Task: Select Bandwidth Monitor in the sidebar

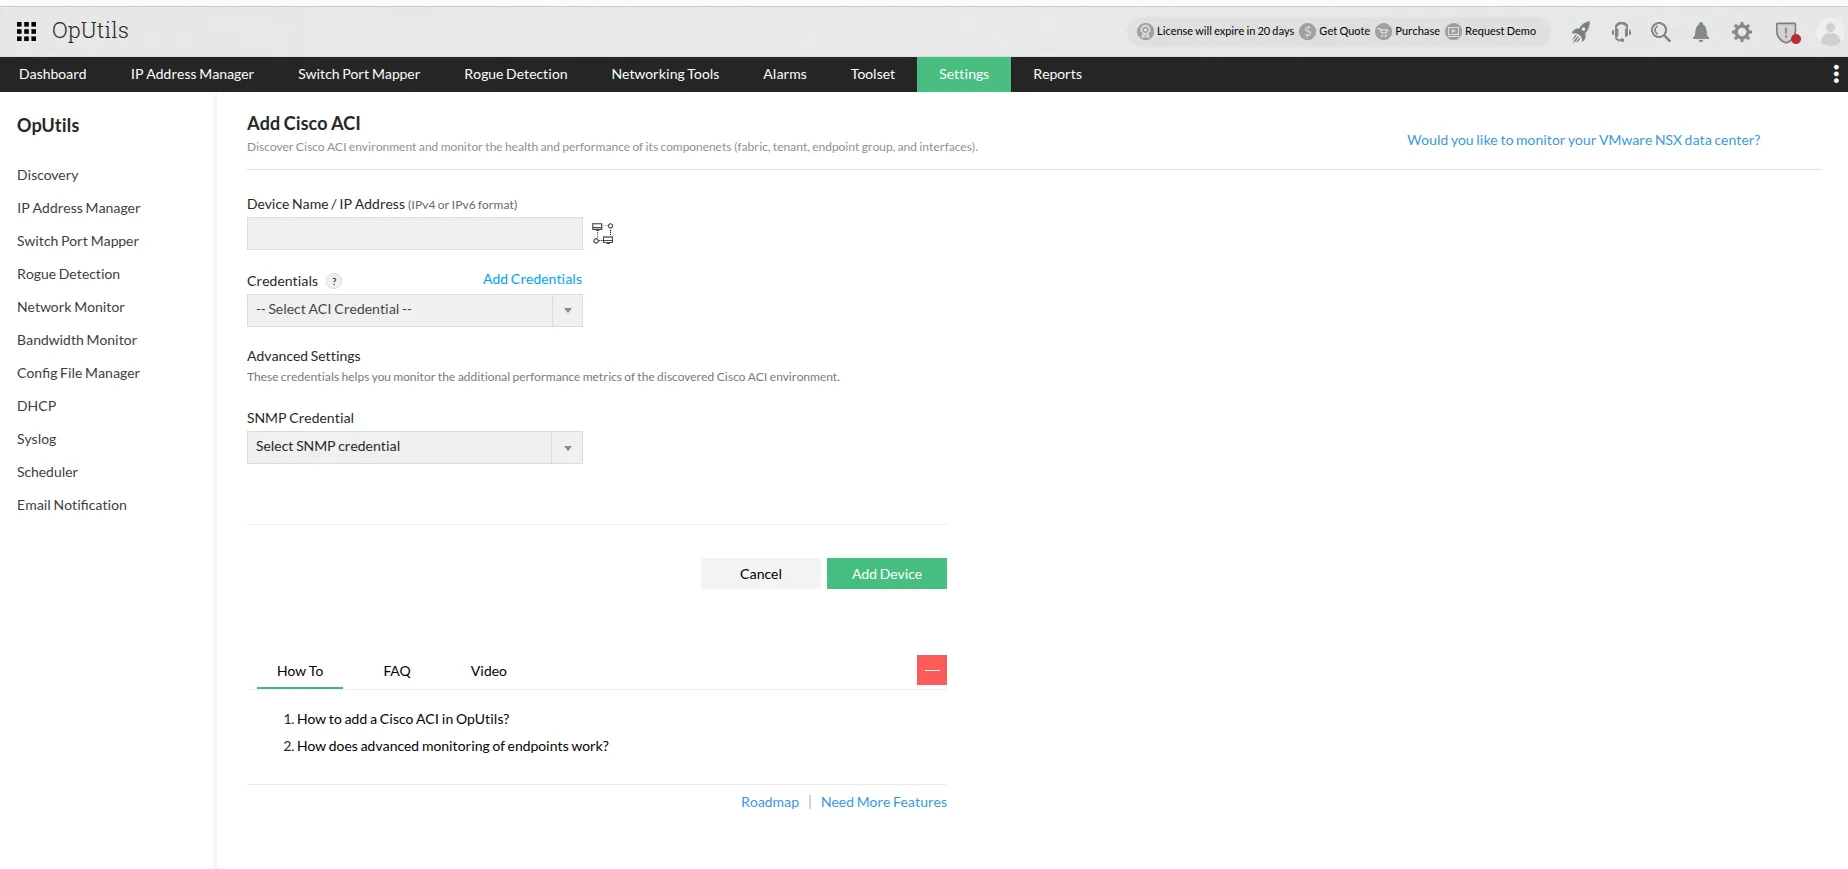Action: 77,340
